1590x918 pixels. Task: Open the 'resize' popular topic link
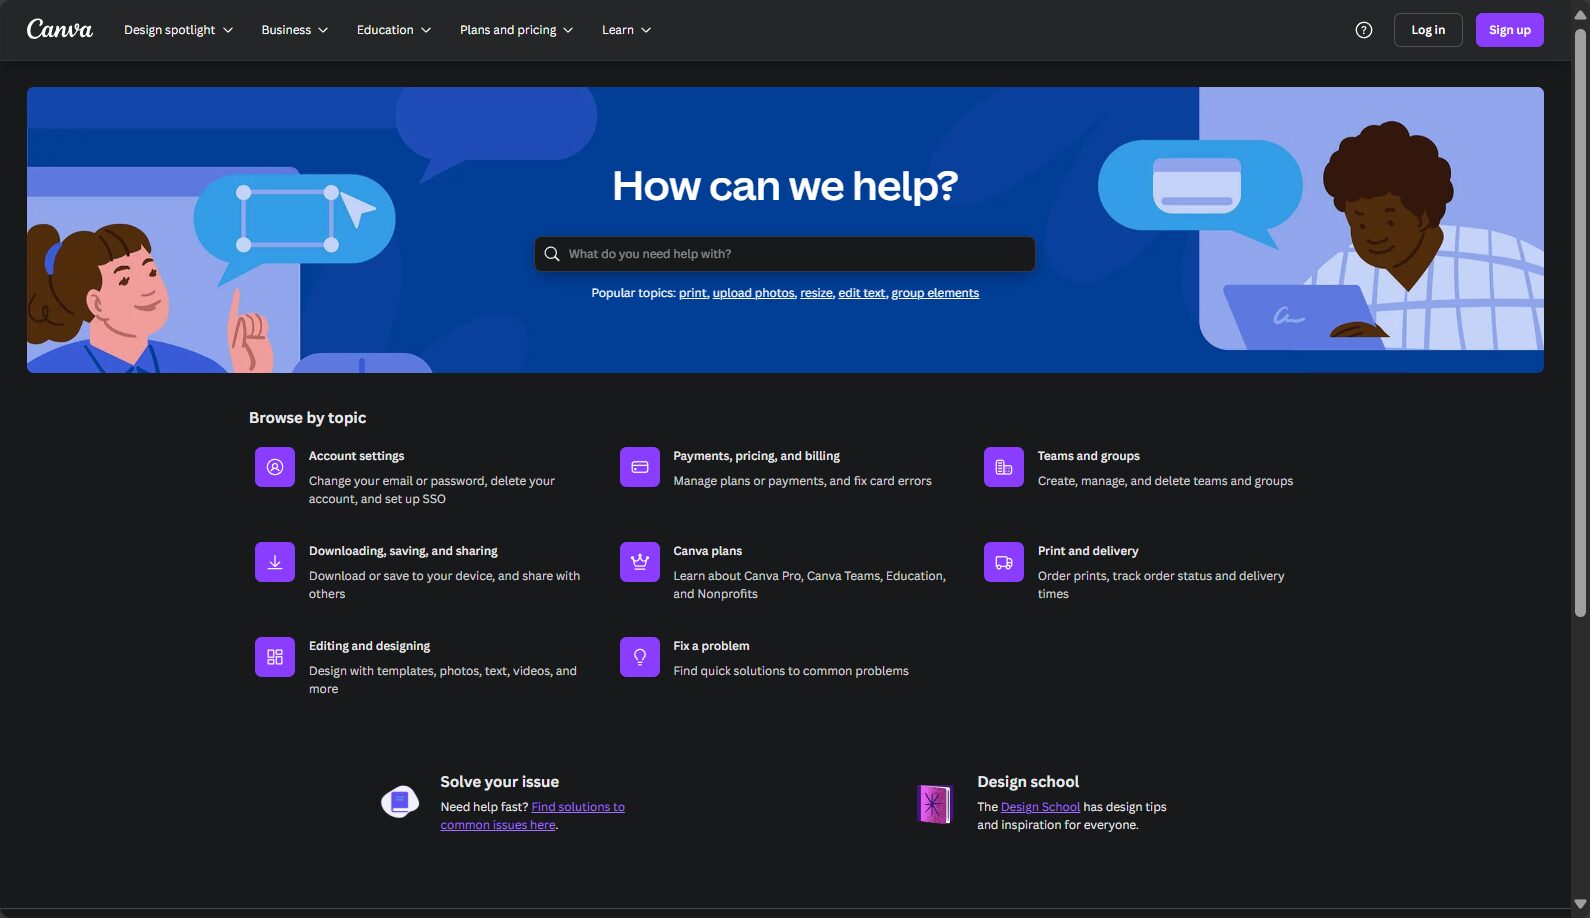pos(816,293)
